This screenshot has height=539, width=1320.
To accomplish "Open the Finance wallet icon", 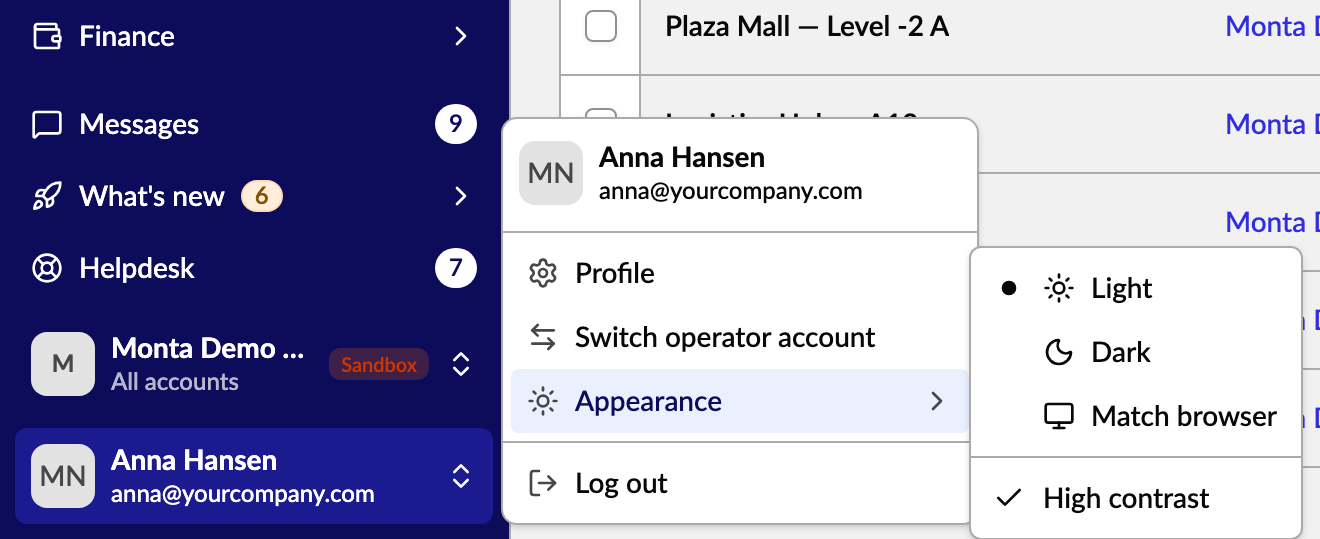I will pos(47,37).
